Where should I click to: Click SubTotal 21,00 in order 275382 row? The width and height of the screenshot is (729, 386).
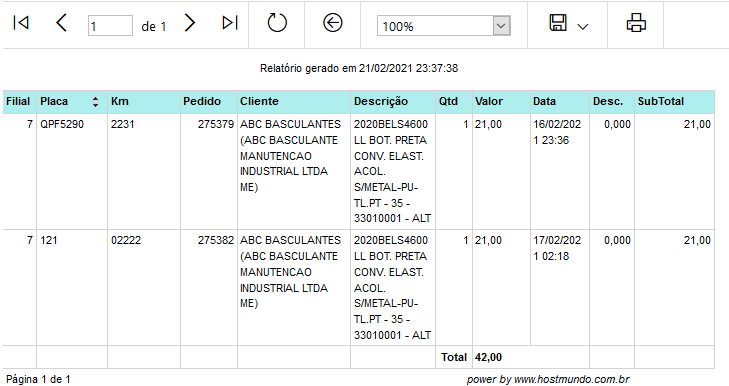point(697,240)
